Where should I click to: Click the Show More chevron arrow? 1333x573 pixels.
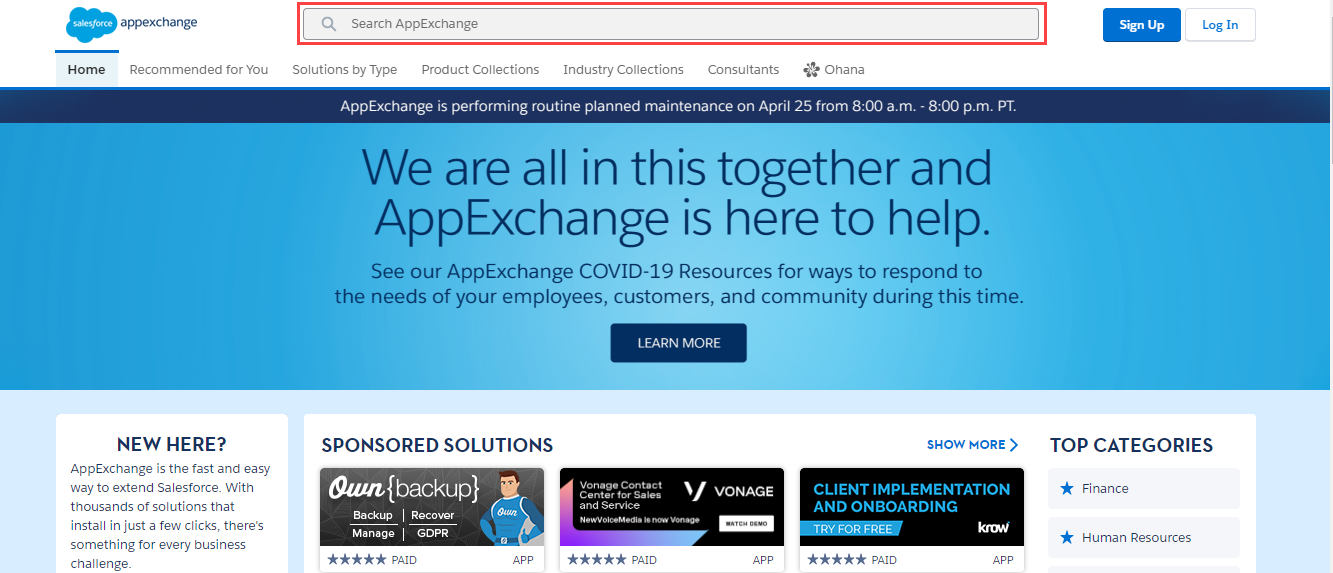tap(1014, 445)
